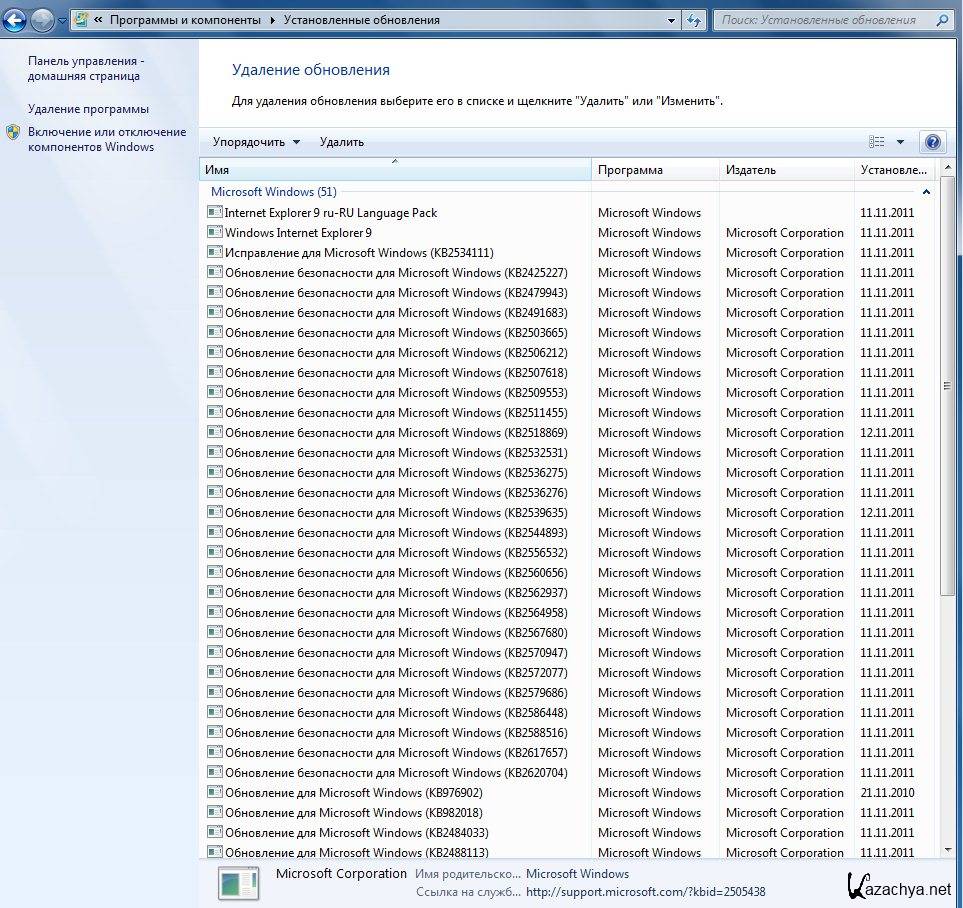The width and height of the screenshot is (963, 908).
Task: Click the Удалить toolbar button
Action: click(342, 142)
